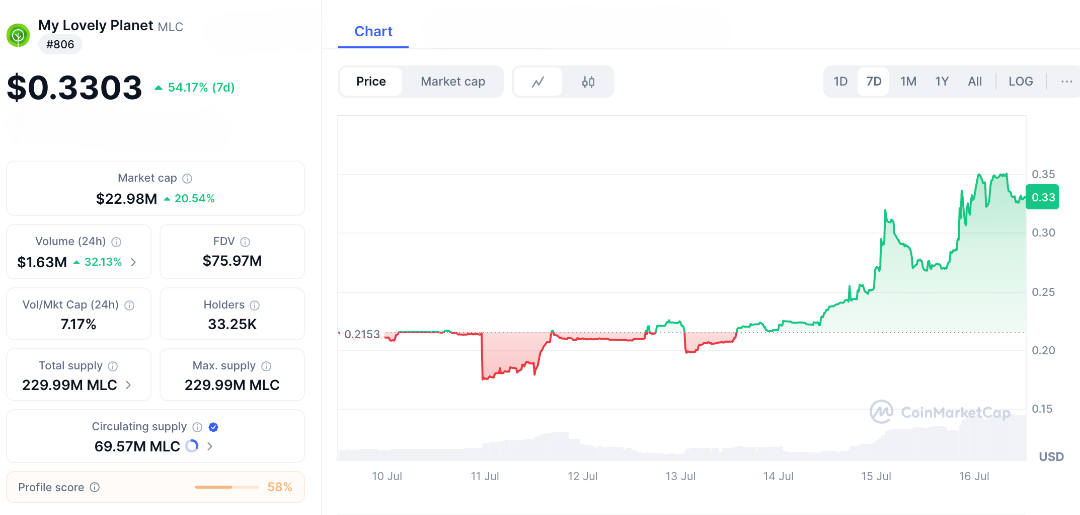
Task: Enable LOG scale on chart
Action: point(1021,82)
